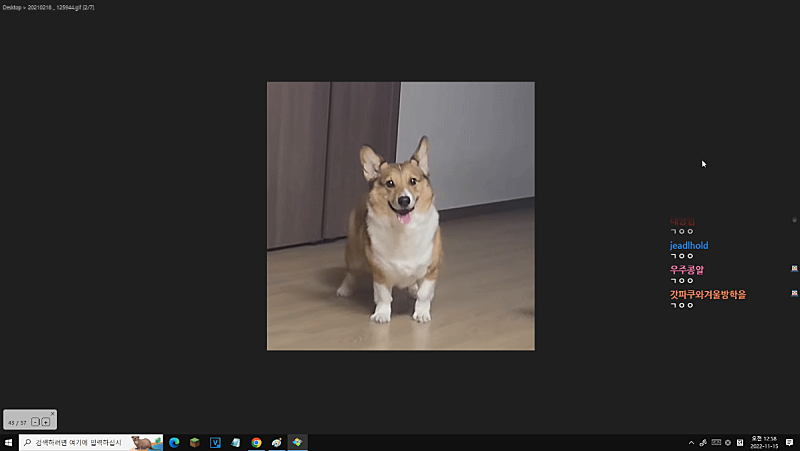Screen dimensions: 800x451
Task: Click the round tray icon beside the keyboard
Action: 728,442
